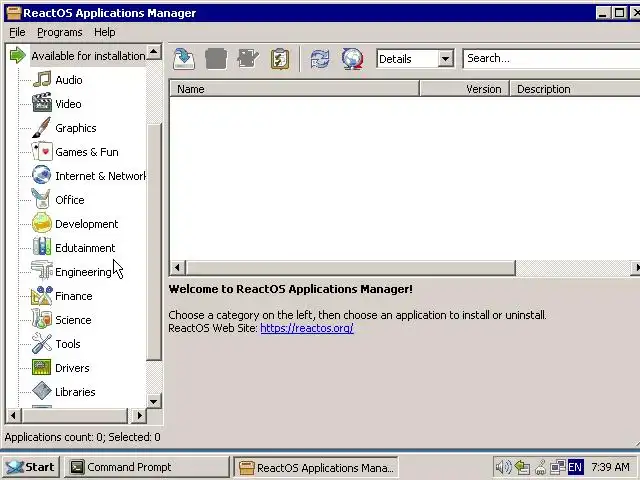Click the category tree scroll left arrow
This screenshot has width=640, height=480.
13,416
